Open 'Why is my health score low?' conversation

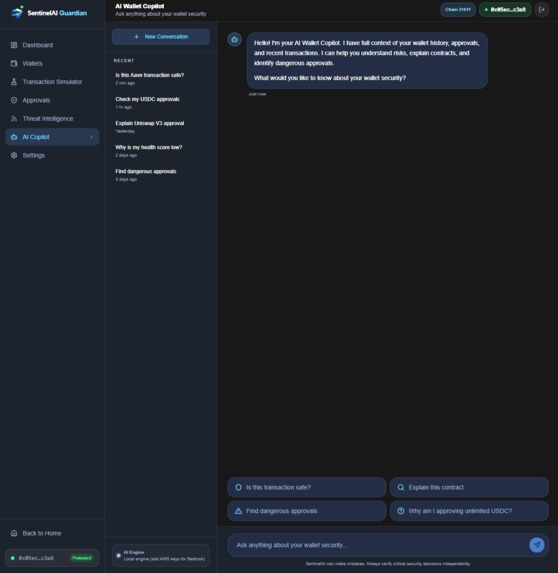click(161, 151)
